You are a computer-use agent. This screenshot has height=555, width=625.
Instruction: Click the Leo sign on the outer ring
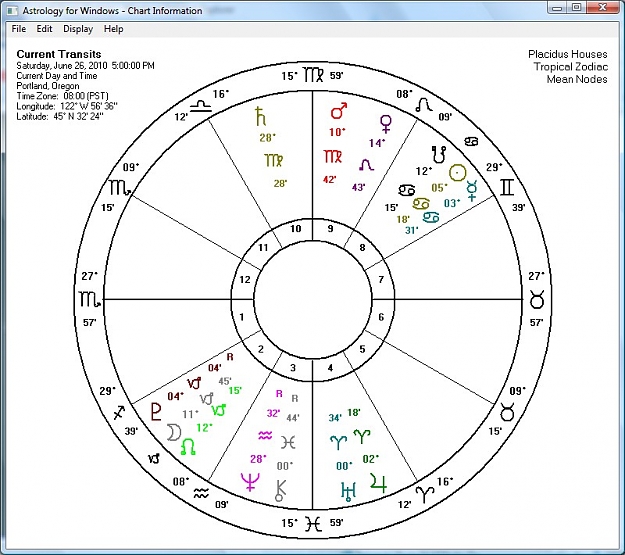pos(424,105)
